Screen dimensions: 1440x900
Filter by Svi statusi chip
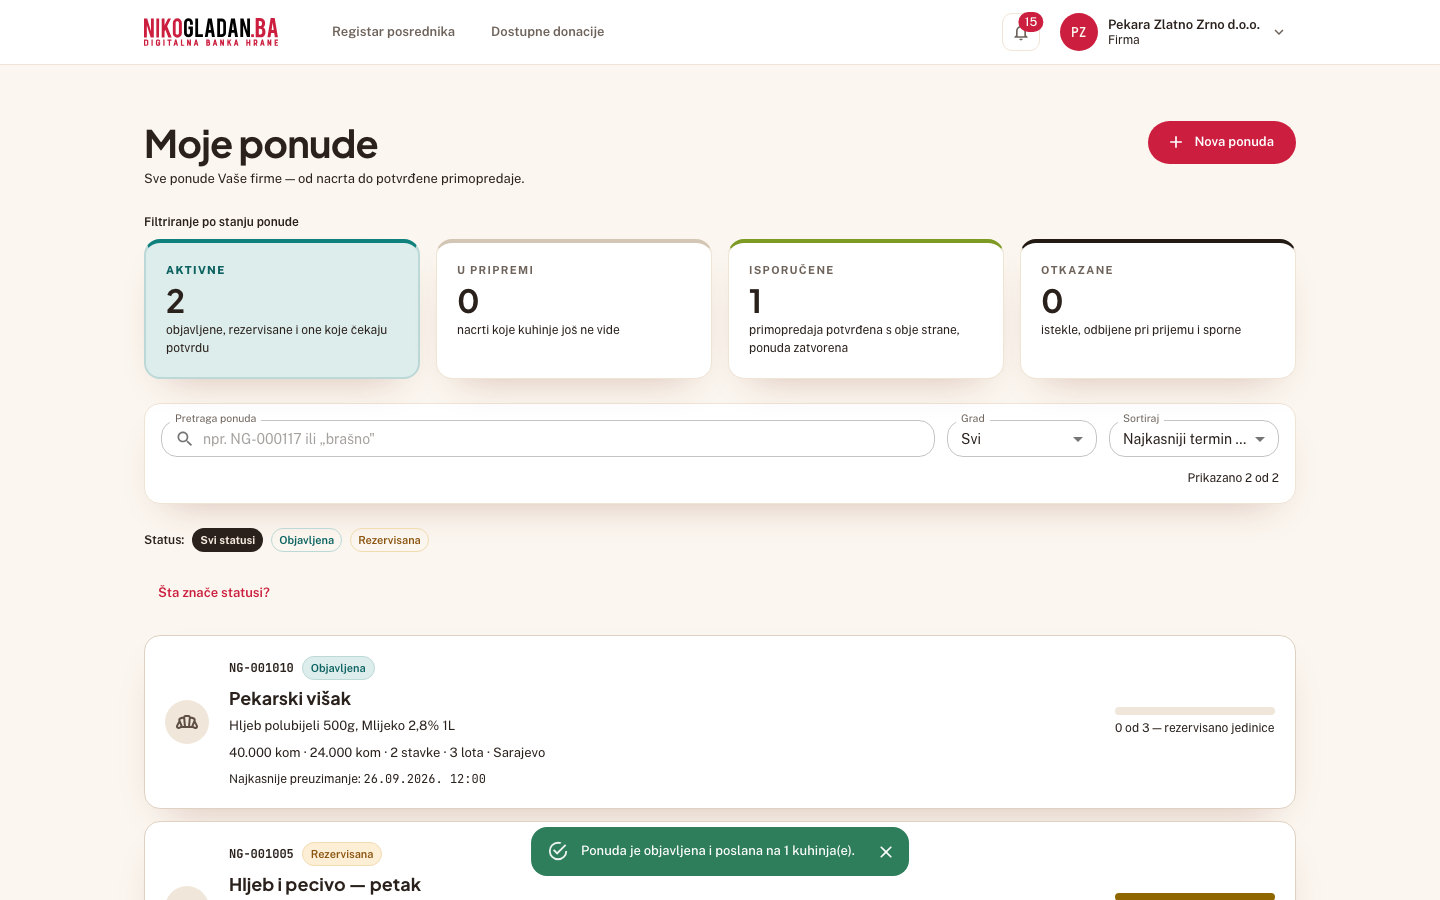228,540
